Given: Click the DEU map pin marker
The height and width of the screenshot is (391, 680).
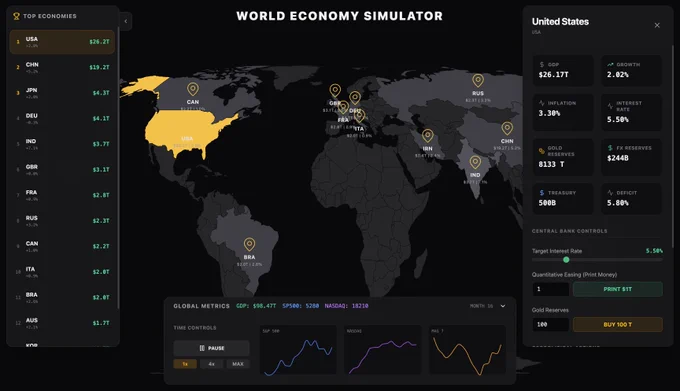Looking at the screenshot, I should [x=355, y=98].
